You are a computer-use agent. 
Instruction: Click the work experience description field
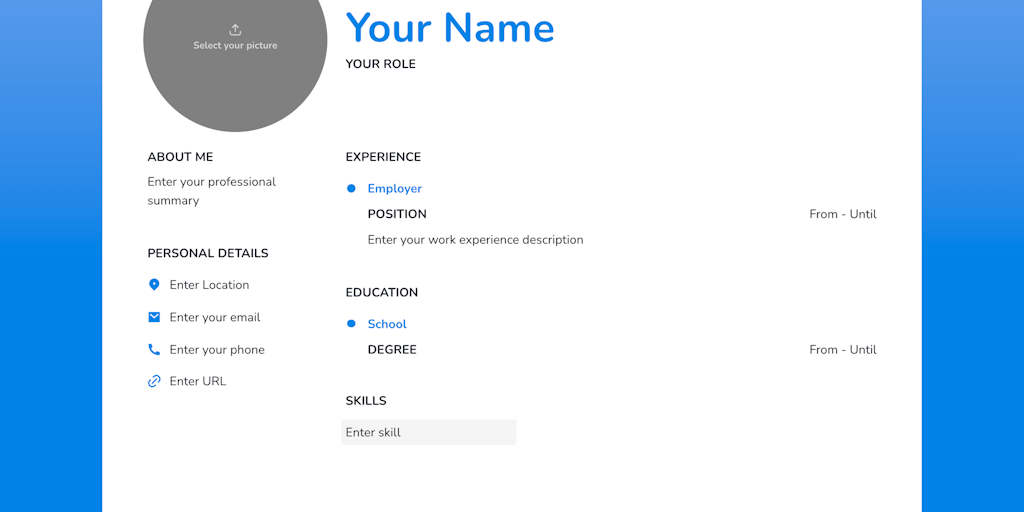pyautogui.click(x=475, y=240)
